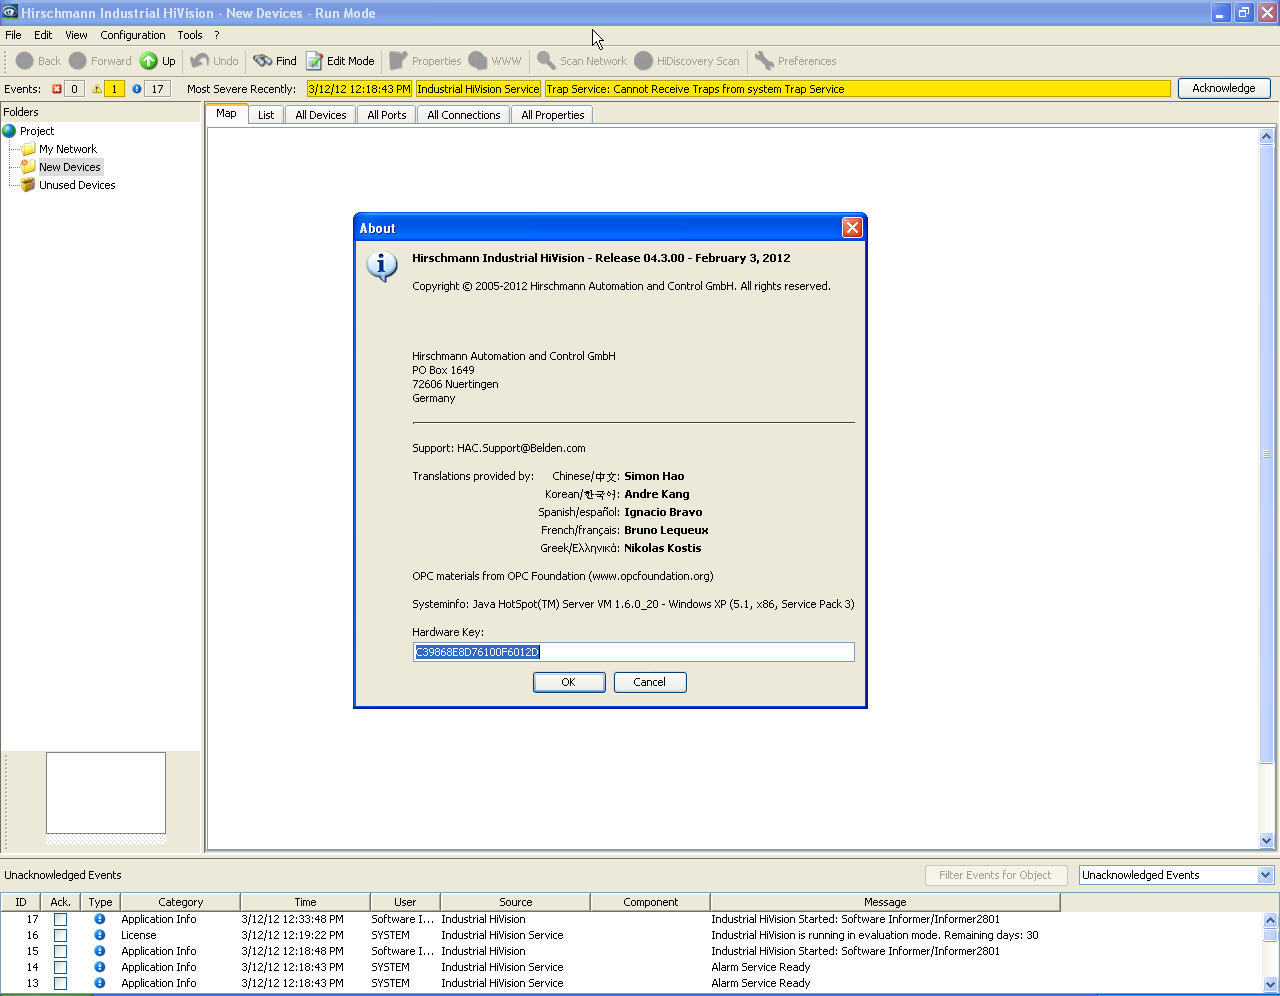This screenshot has width=1280, height=996.
Task: Click map view scrollbar down arrow
Action: click(x=1267, y=841)
